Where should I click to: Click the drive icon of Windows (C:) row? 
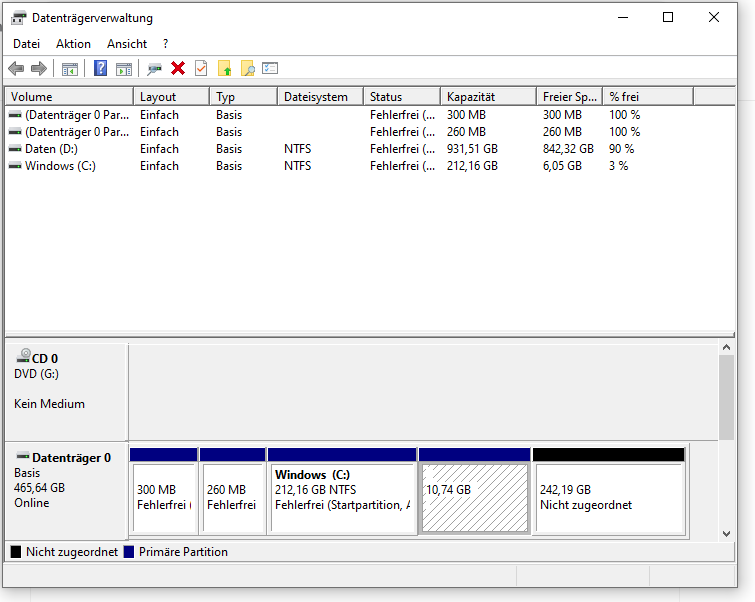pyautogui.click(x=15, y=166)
